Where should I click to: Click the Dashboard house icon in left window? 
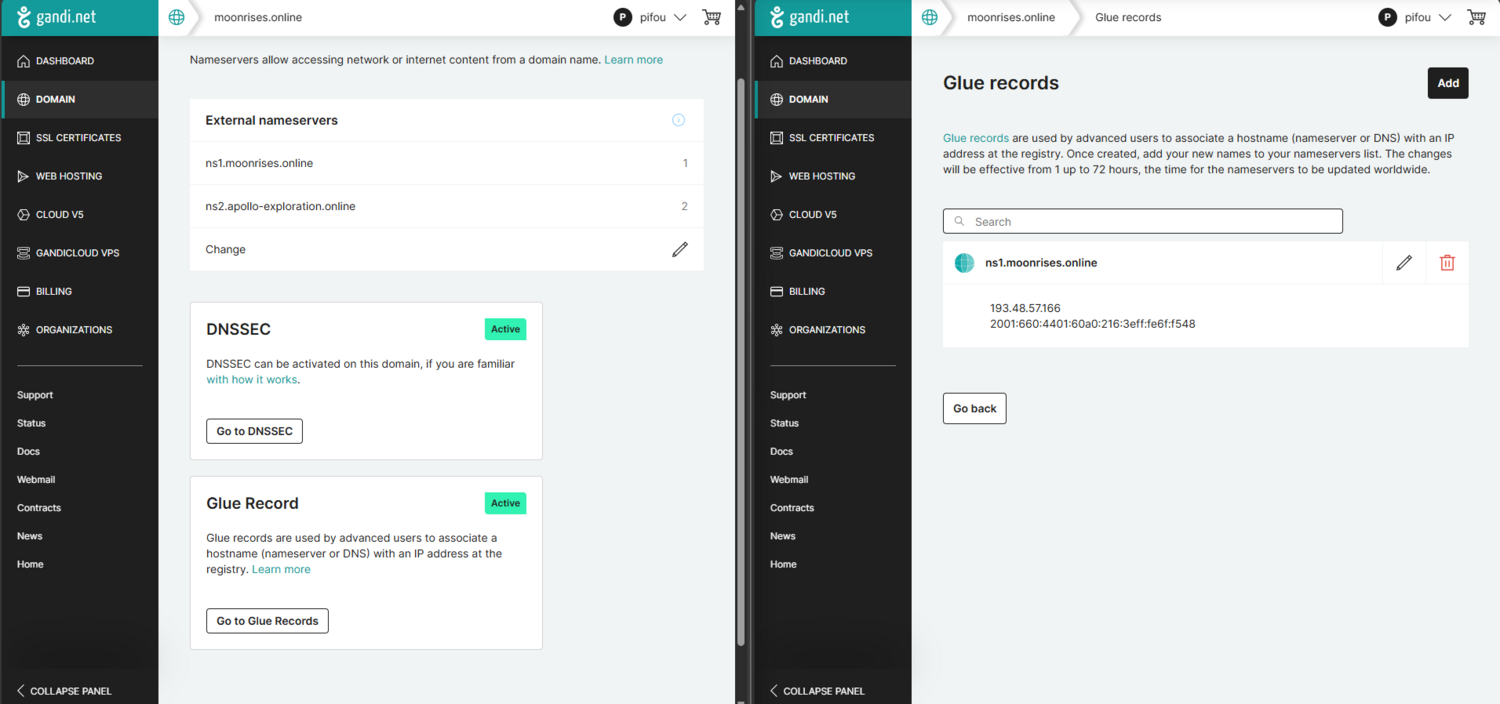(24, 61)
